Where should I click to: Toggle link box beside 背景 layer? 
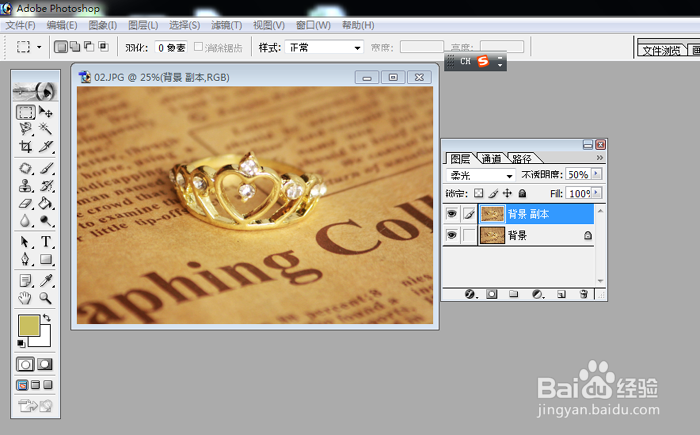[468, 235]
